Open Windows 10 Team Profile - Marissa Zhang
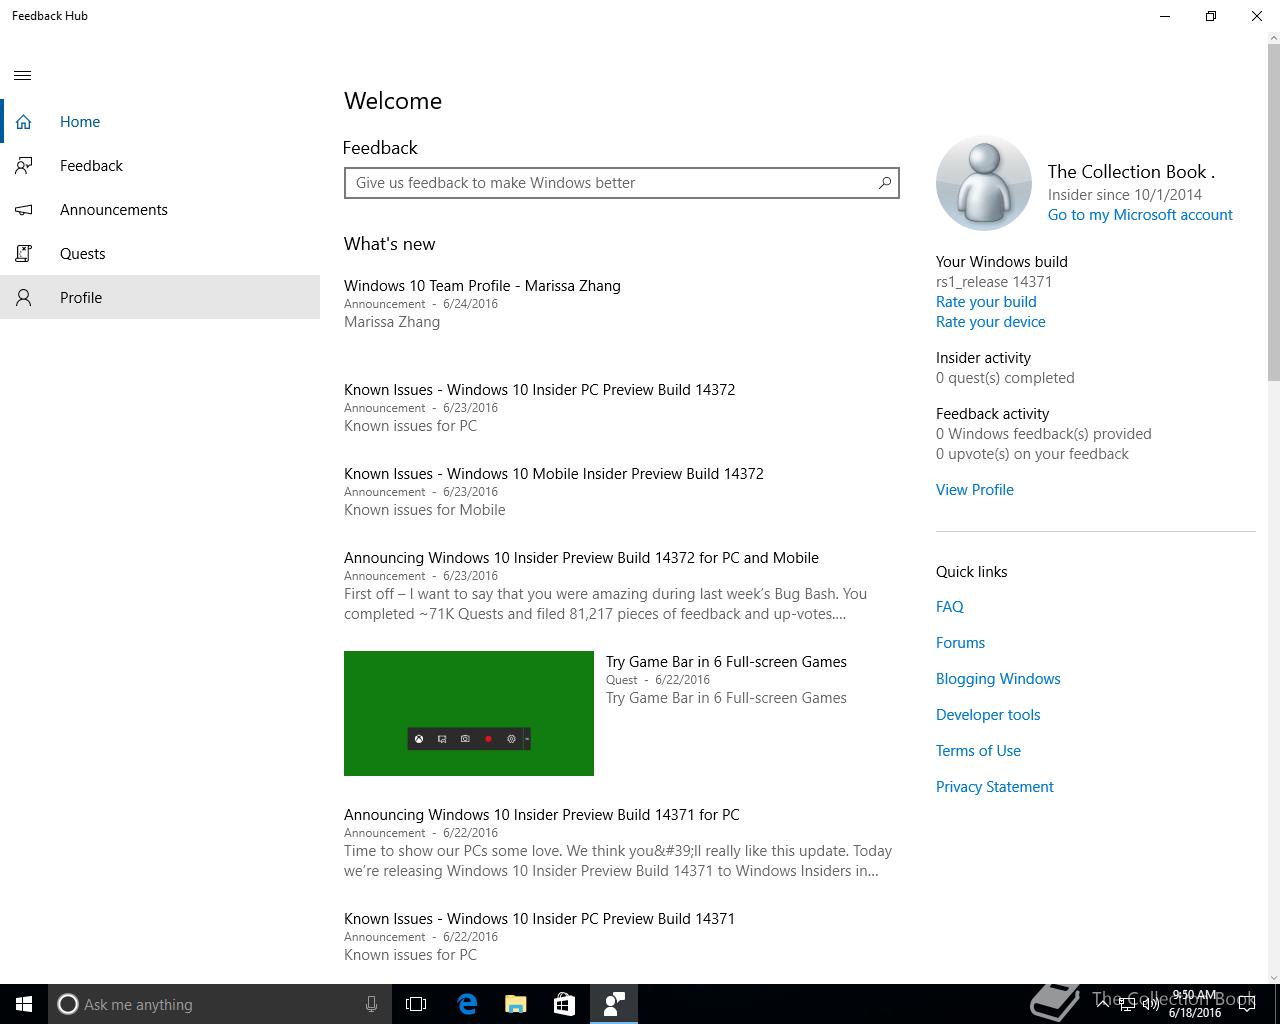Screen dimensions: 1280x1024 pos(482,286)
